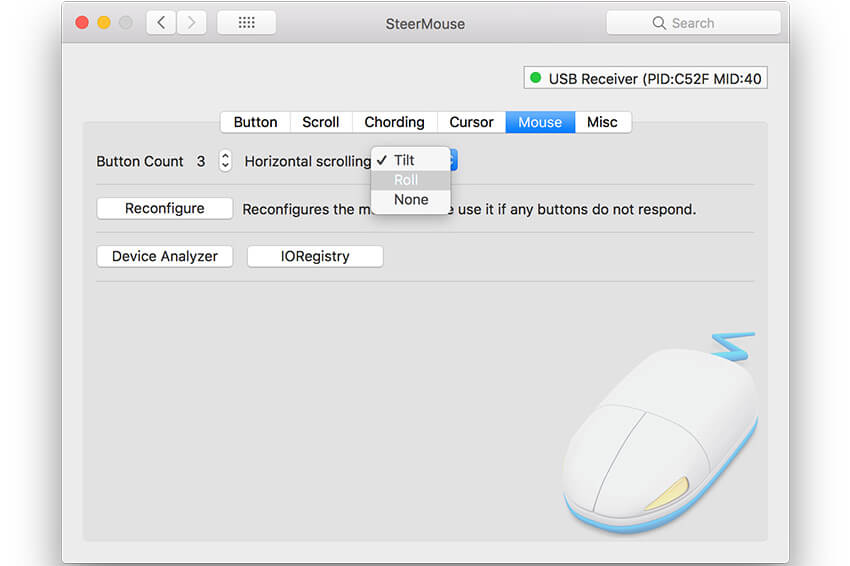The width and height of the screenshot is (850, 566).
Task: Go forward with the right chevron button
Action: [x=191, y=23]
